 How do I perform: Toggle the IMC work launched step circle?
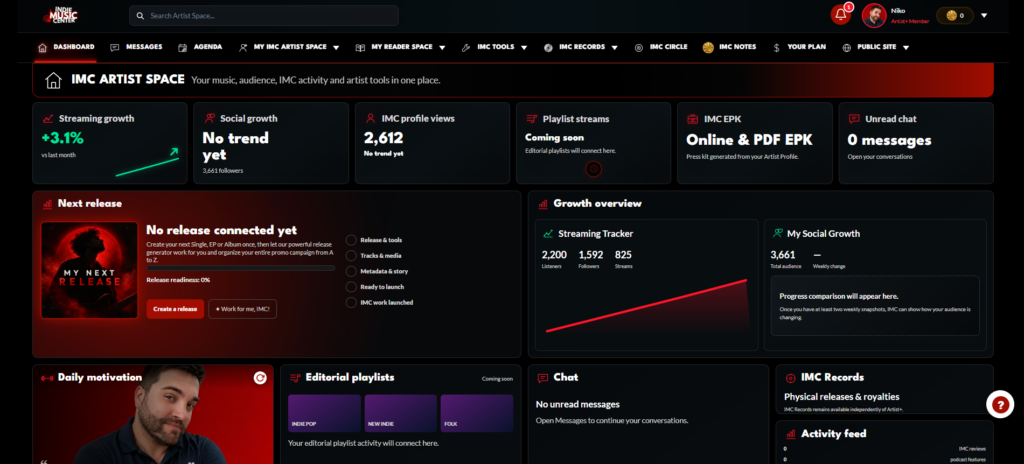pos(351,303)
